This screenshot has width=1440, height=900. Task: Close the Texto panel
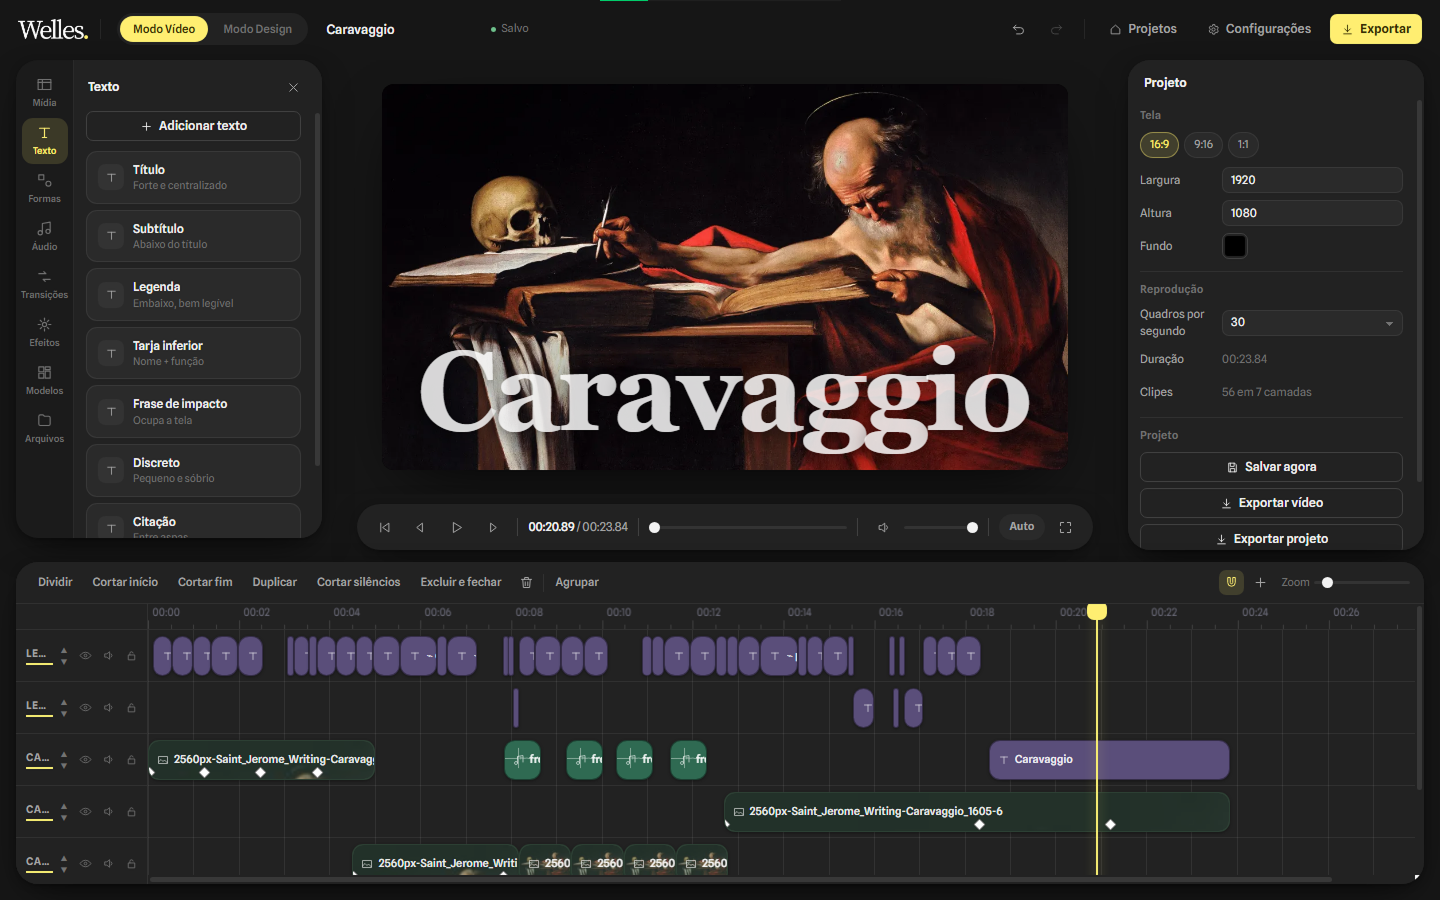click(x=293, y=87)
